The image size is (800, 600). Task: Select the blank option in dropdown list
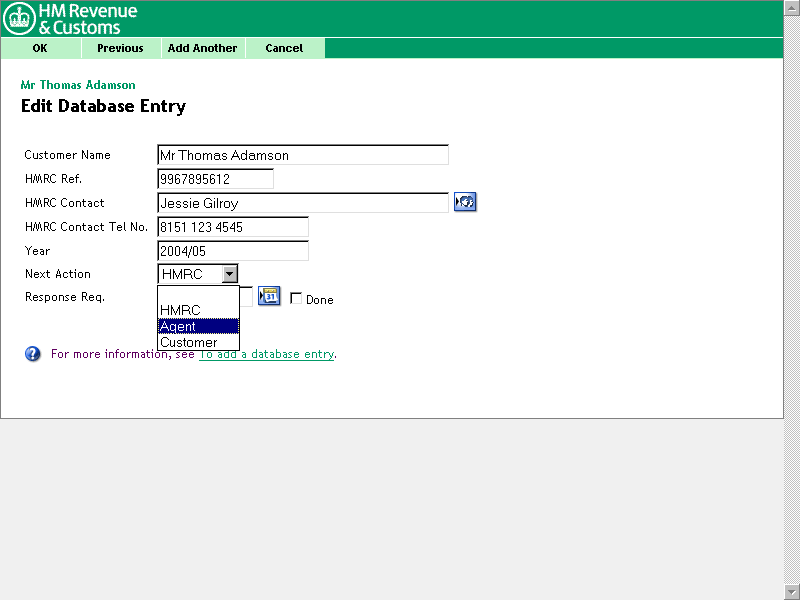[x=198, y=295]
